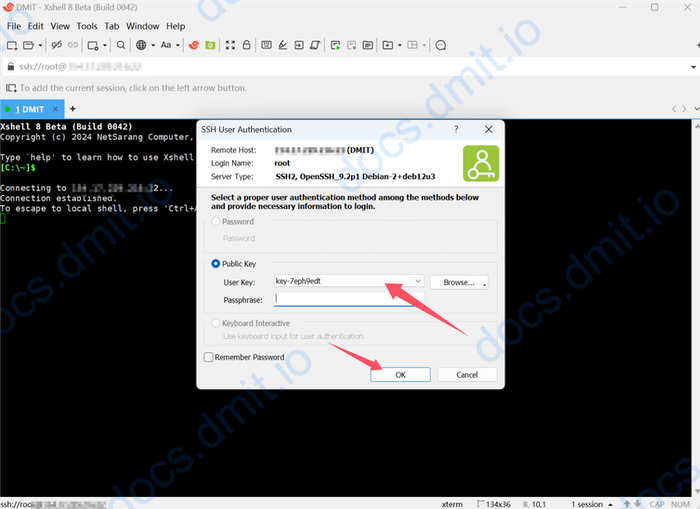
Task: Enable the Remember Password checkbox
Action: coord(208,357)
